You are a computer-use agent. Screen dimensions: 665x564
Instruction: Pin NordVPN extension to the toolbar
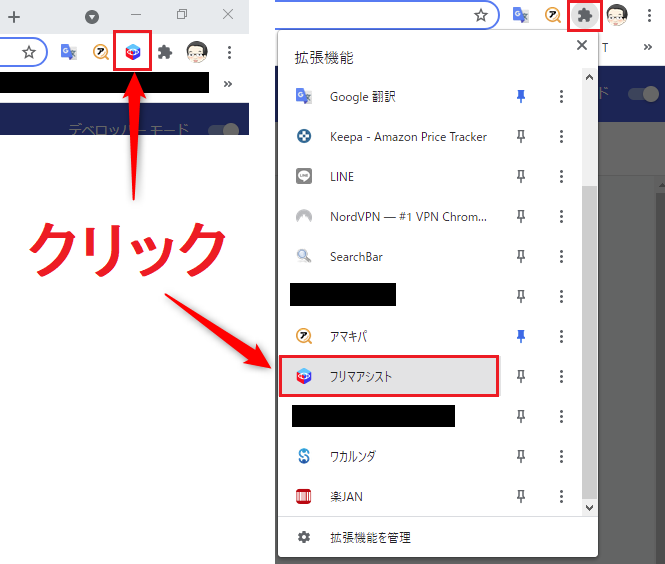(521, 216)
